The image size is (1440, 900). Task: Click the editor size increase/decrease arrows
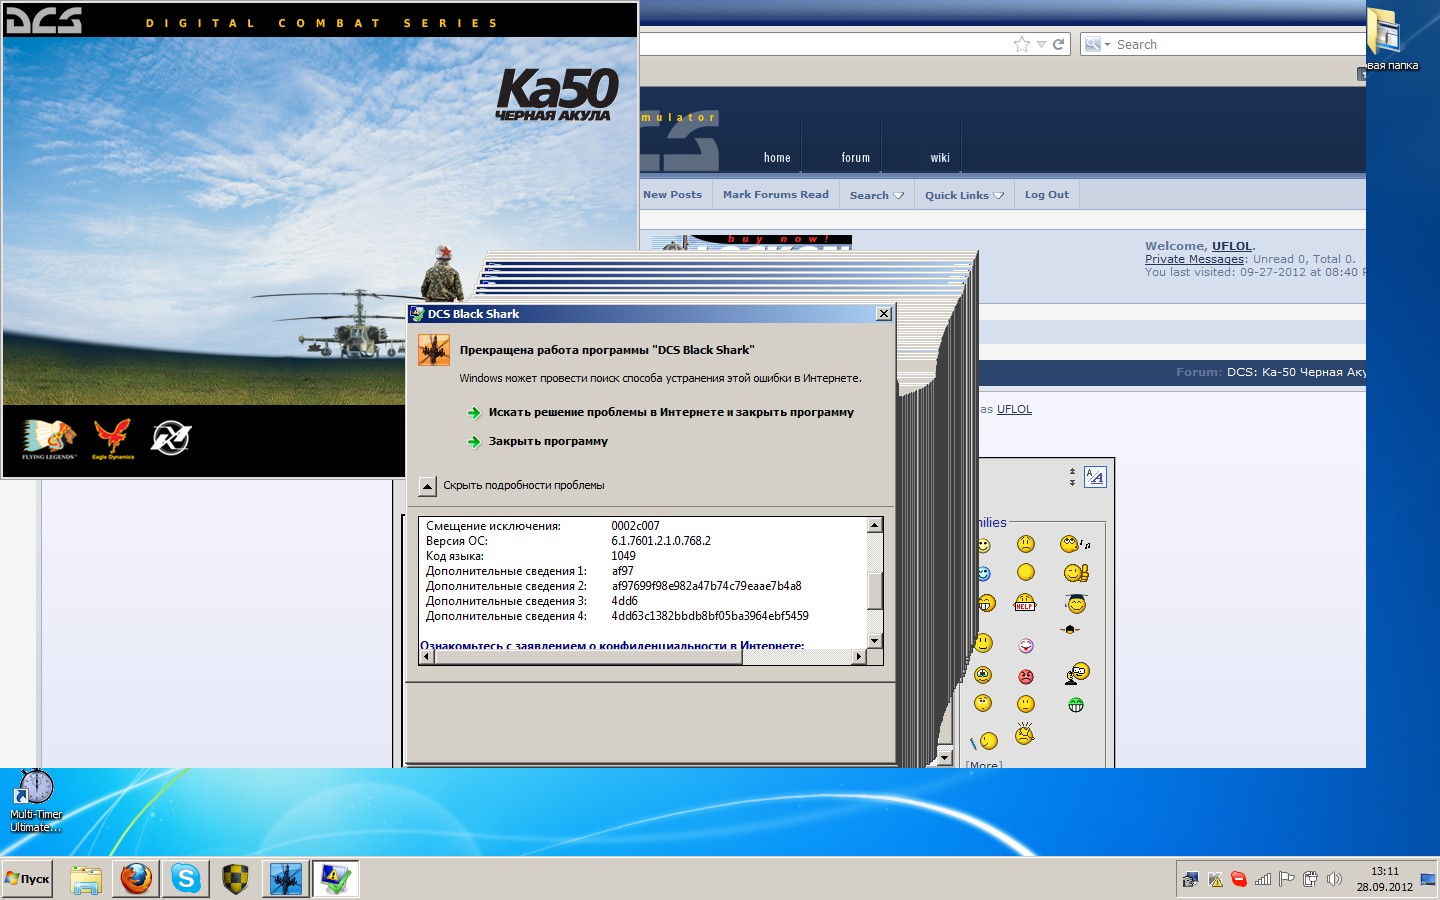(x=1072, y=477)
